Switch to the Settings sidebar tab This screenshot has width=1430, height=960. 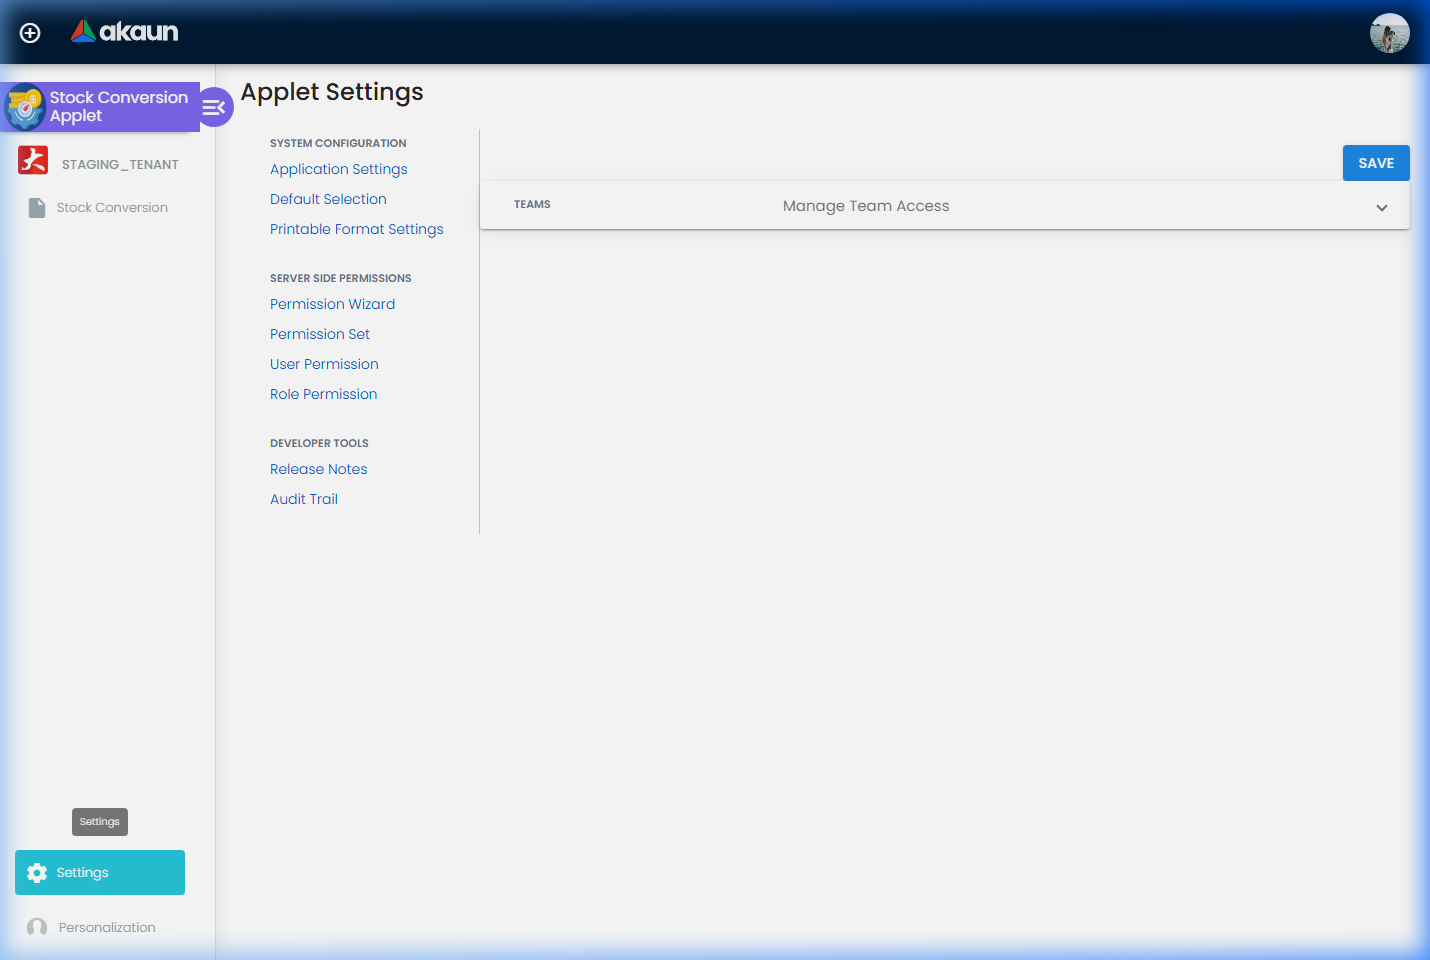(99, 872)
